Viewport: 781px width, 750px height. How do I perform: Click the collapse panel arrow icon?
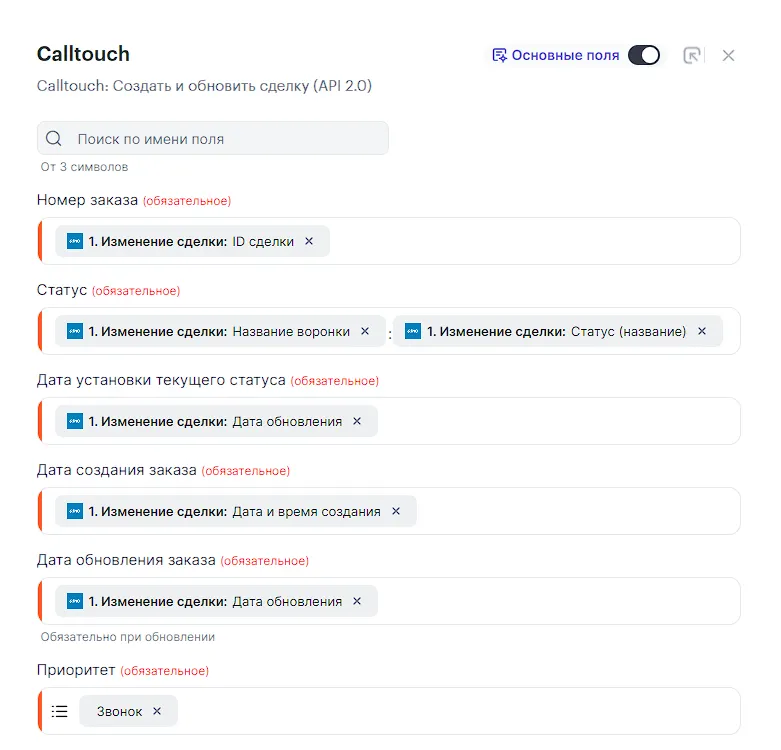click(x=691, y=56)
